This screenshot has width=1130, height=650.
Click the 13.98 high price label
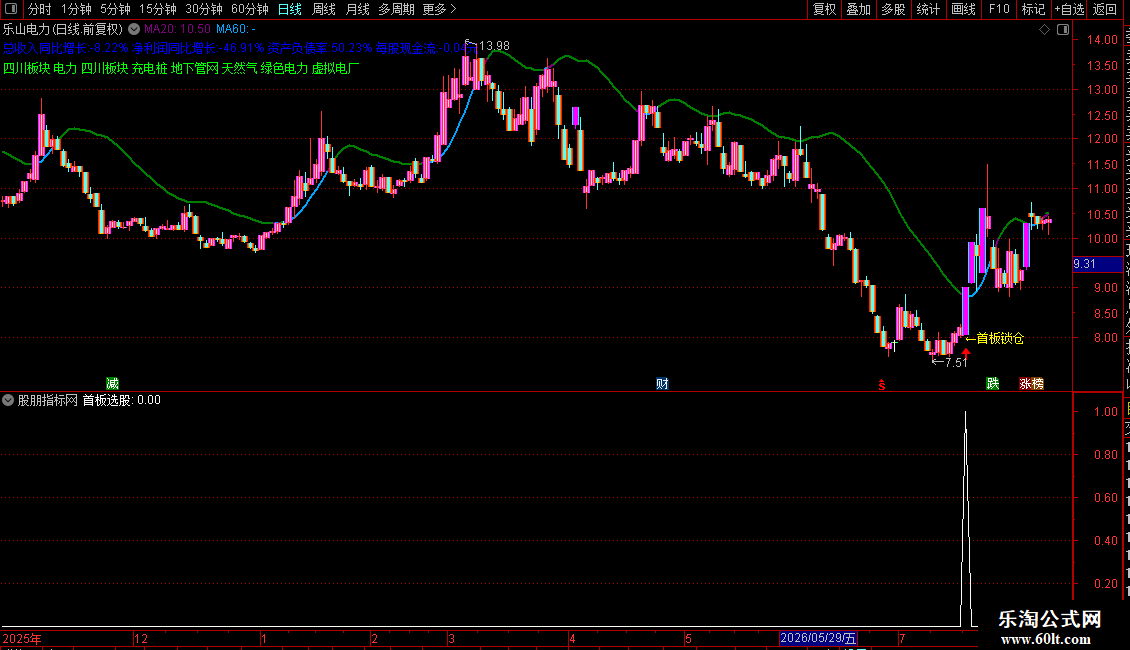tap(494, 46)
